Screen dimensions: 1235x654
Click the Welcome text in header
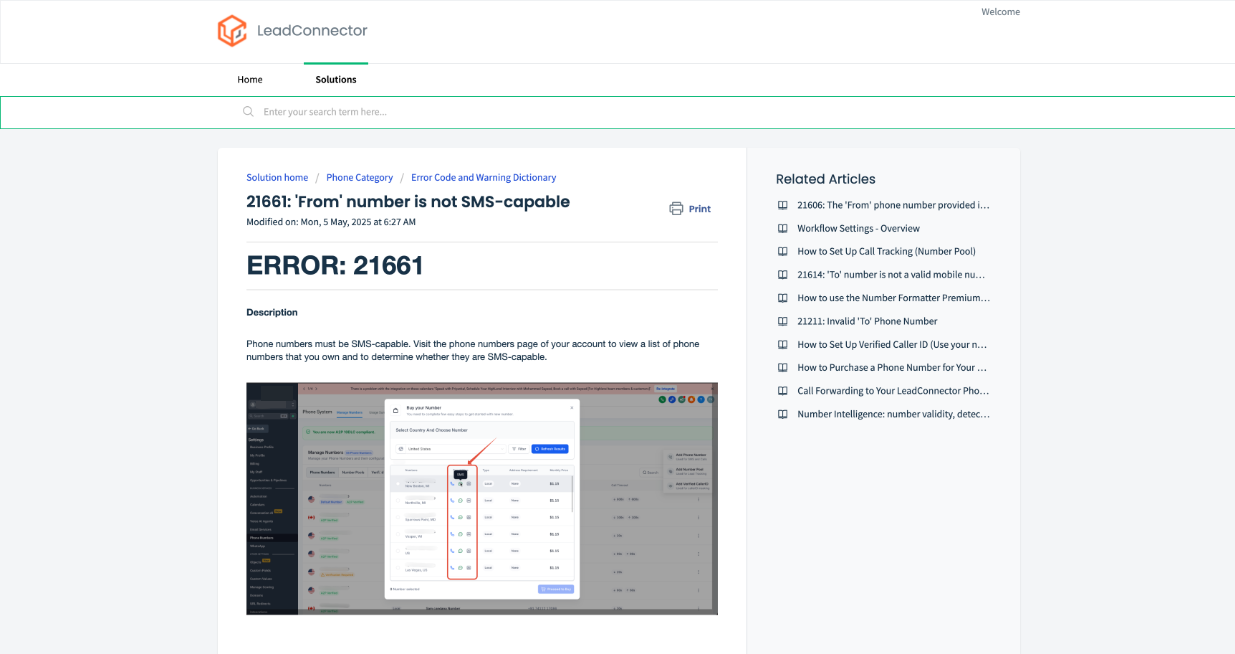click(1000, 12)
